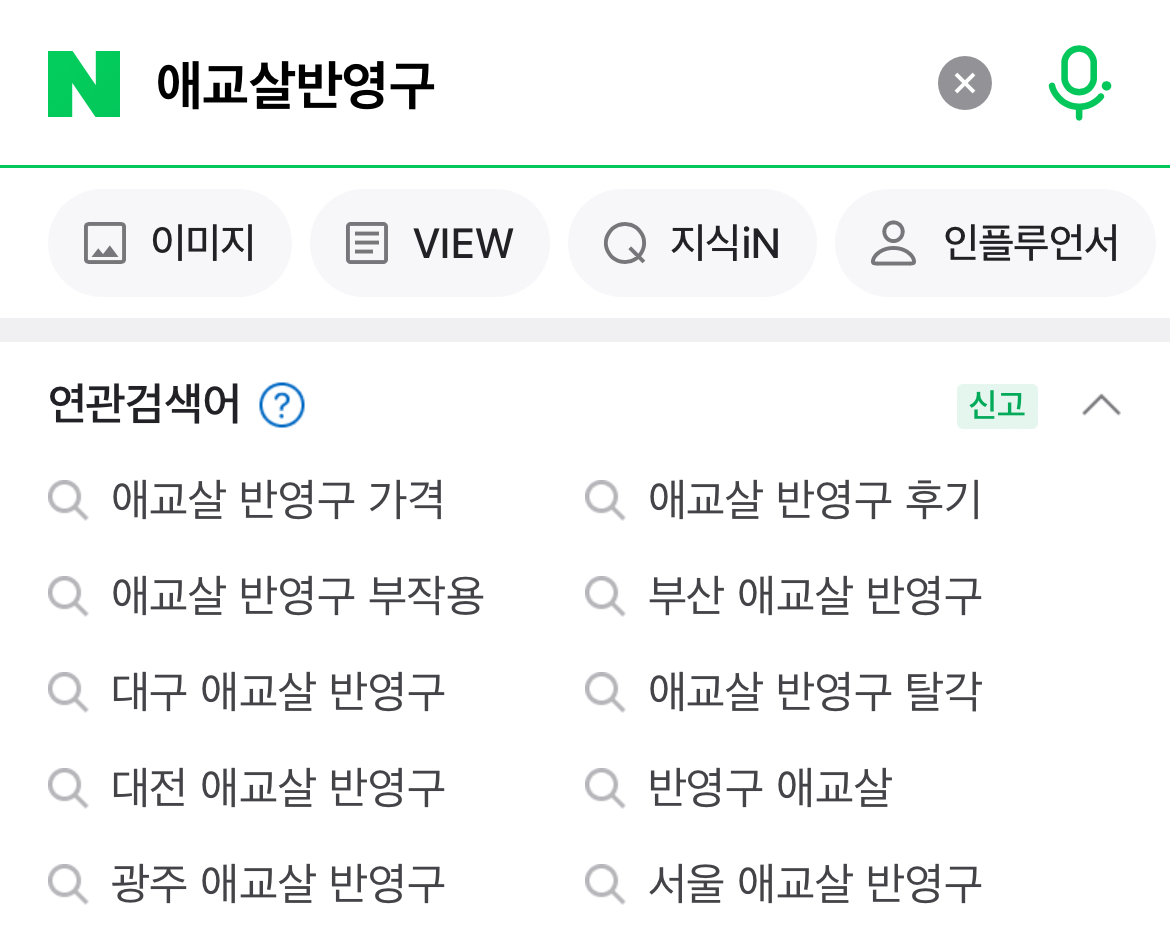Image resolution: width=1170 pixels, height=943 pixels.
Task: Click the 연관검색어 help question mark icon
Action: (282, 406)
